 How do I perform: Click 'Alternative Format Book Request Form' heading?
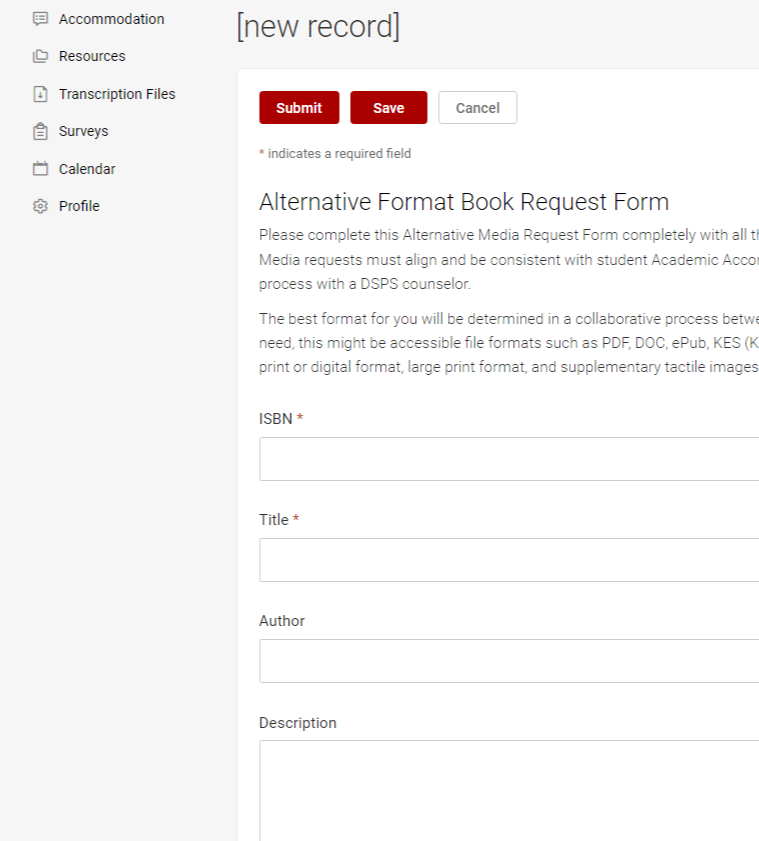click(464, 202)
